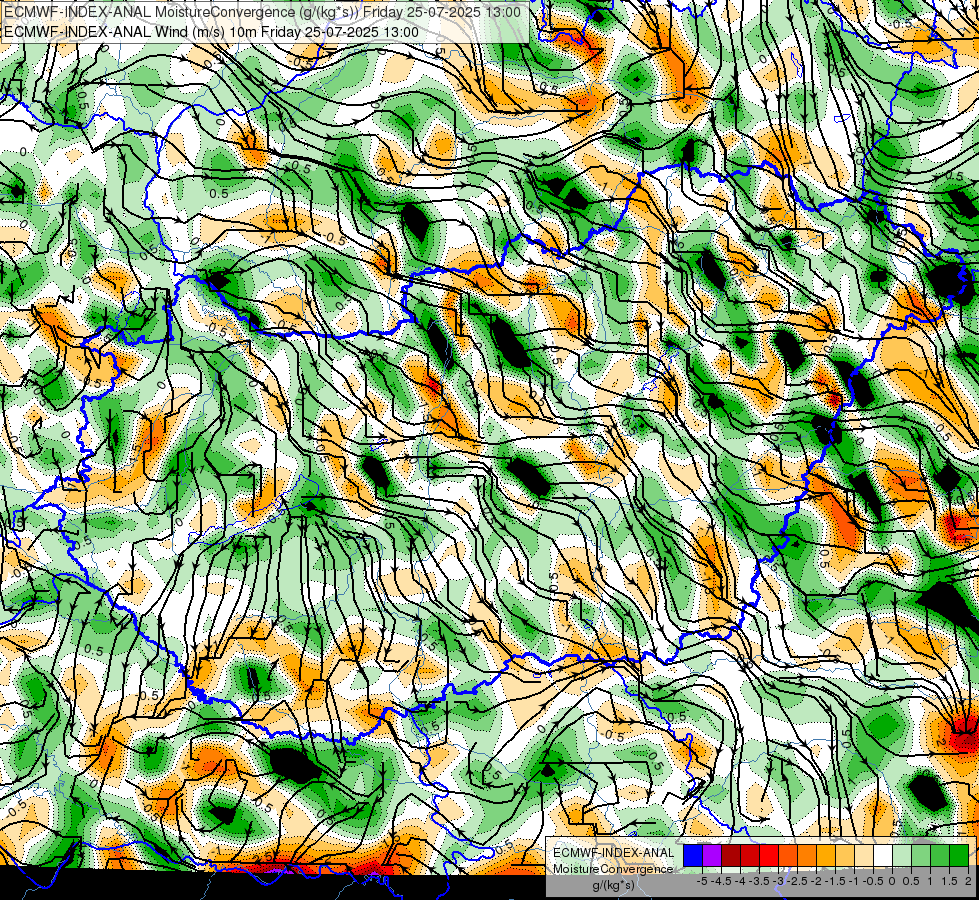Click the legend tick value '-3.5'
The image size is (979, 900).
click(759, 881)
